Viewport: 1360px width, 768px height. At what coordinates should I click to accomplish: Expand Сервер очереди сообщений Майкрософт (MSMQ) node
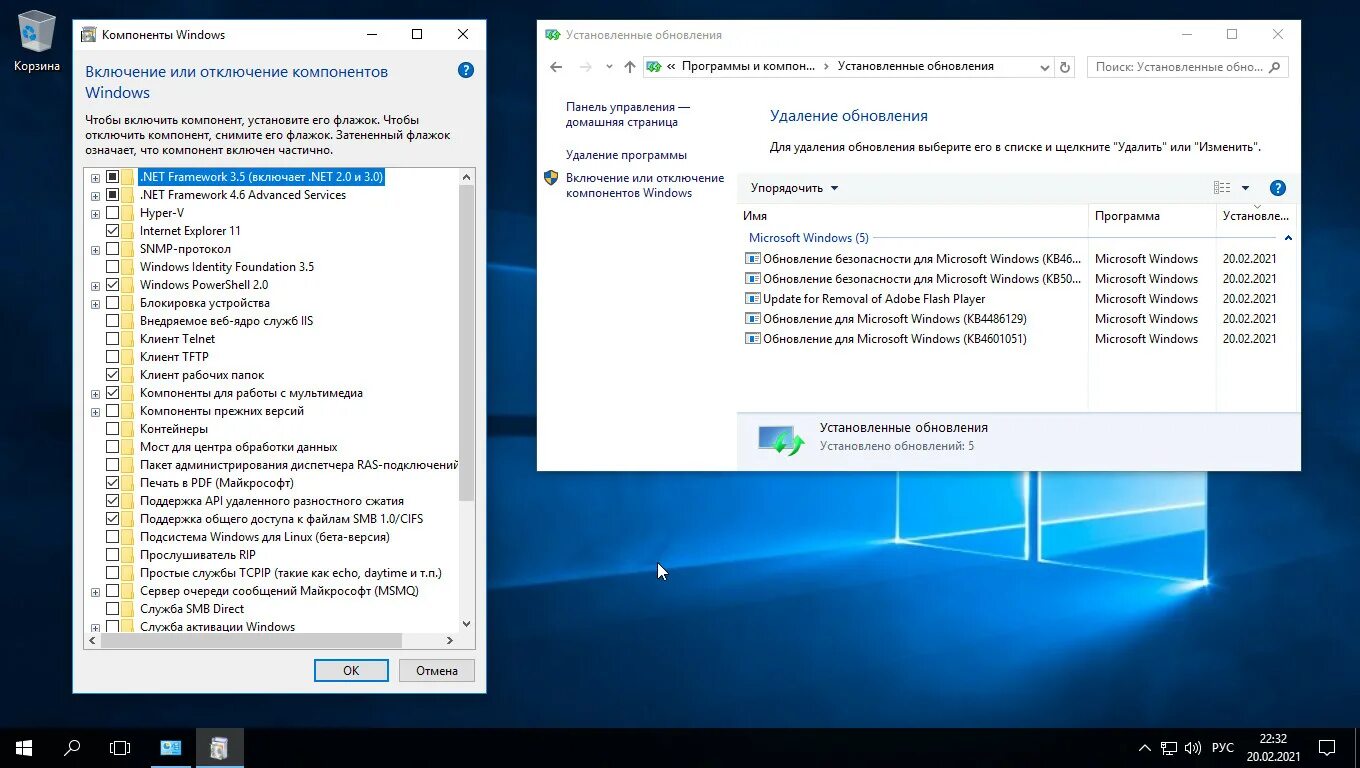pos(95,591)
